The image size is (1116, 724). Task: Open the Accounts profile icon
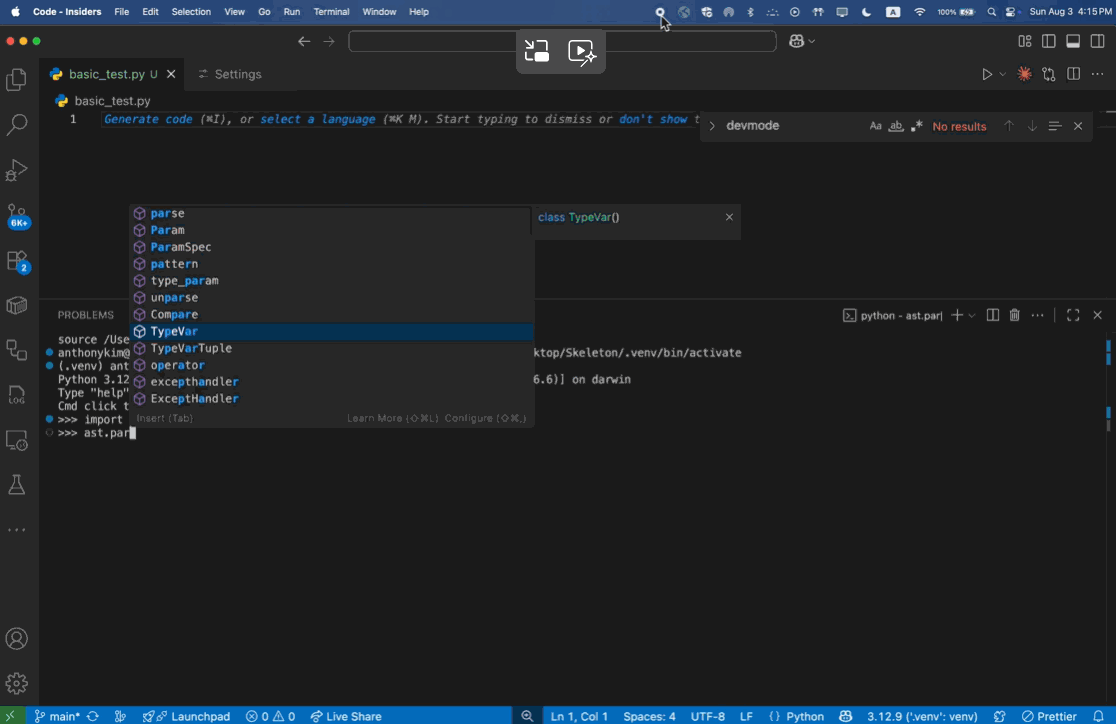coord(17,639)
